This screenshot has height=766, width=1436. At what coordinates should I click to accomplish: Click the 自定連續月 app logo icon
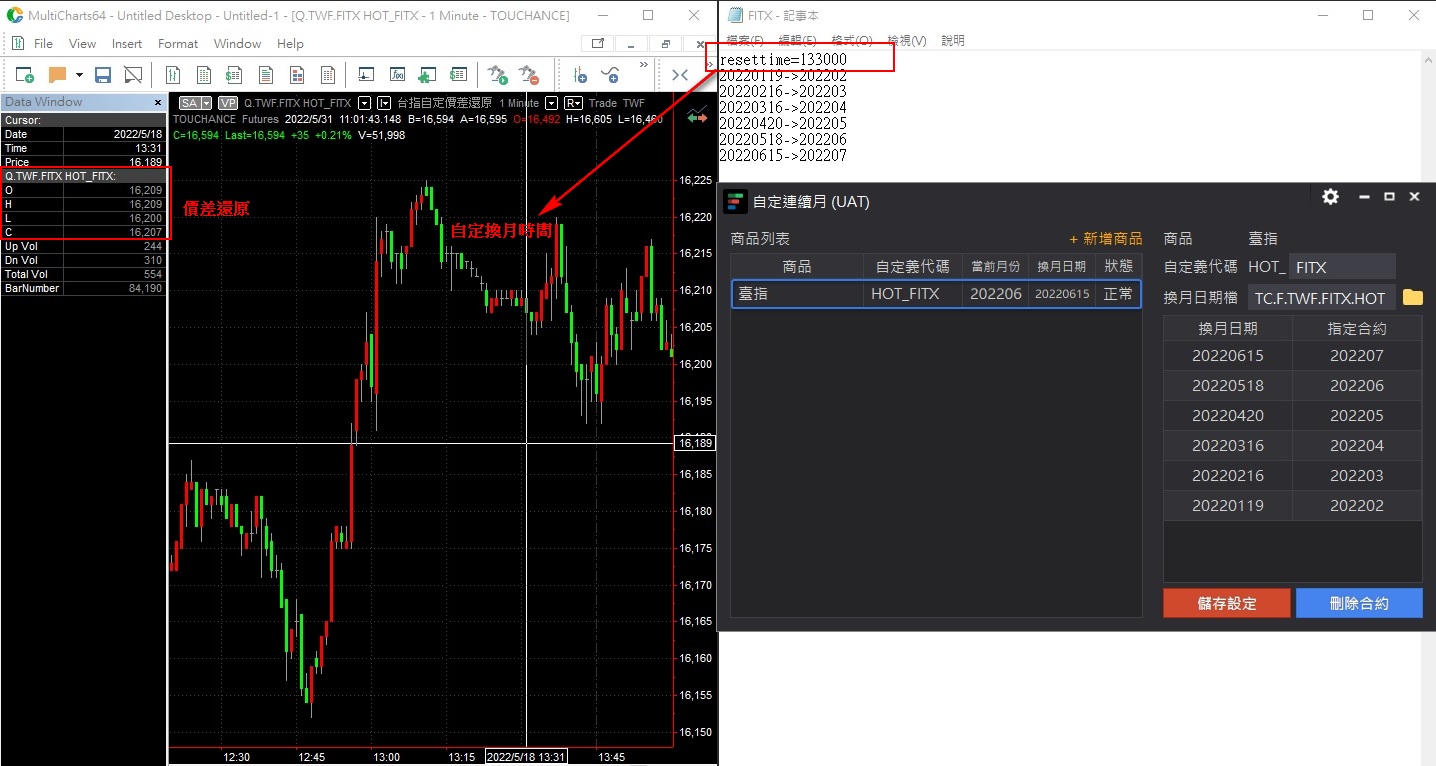735,200
